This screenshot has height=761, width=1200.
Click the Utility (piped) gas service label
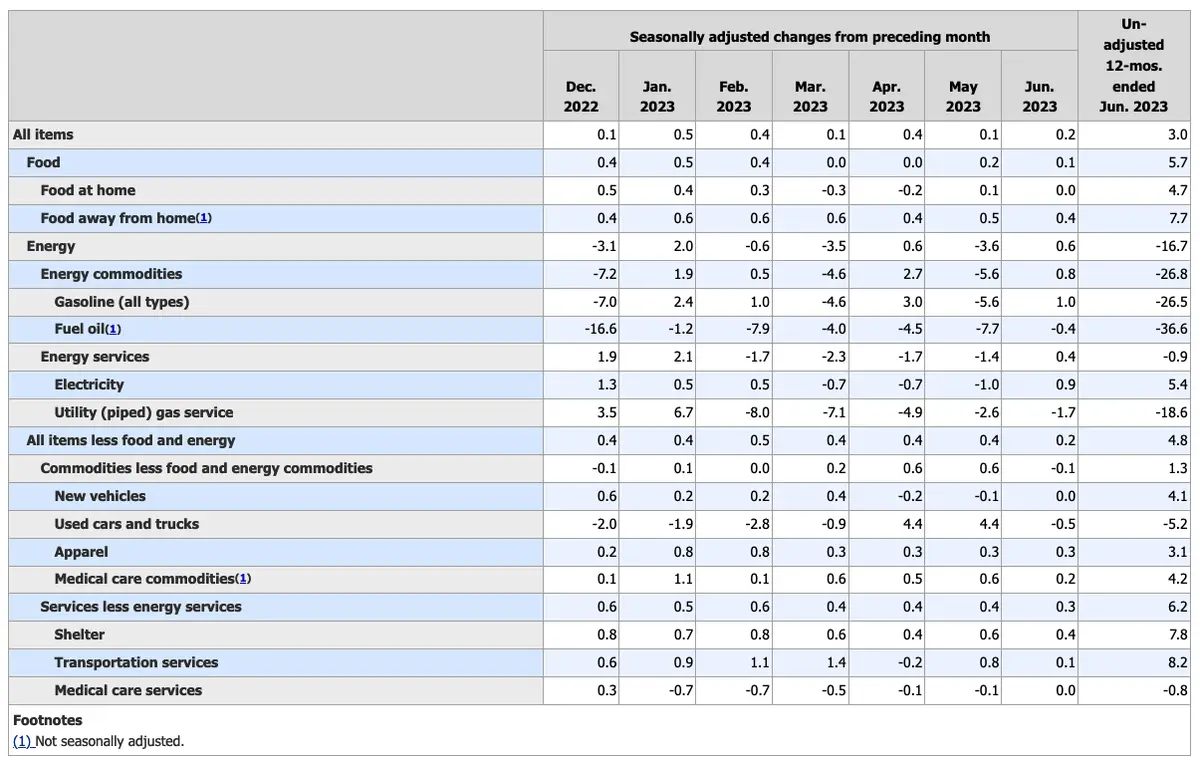coord(144,412)
